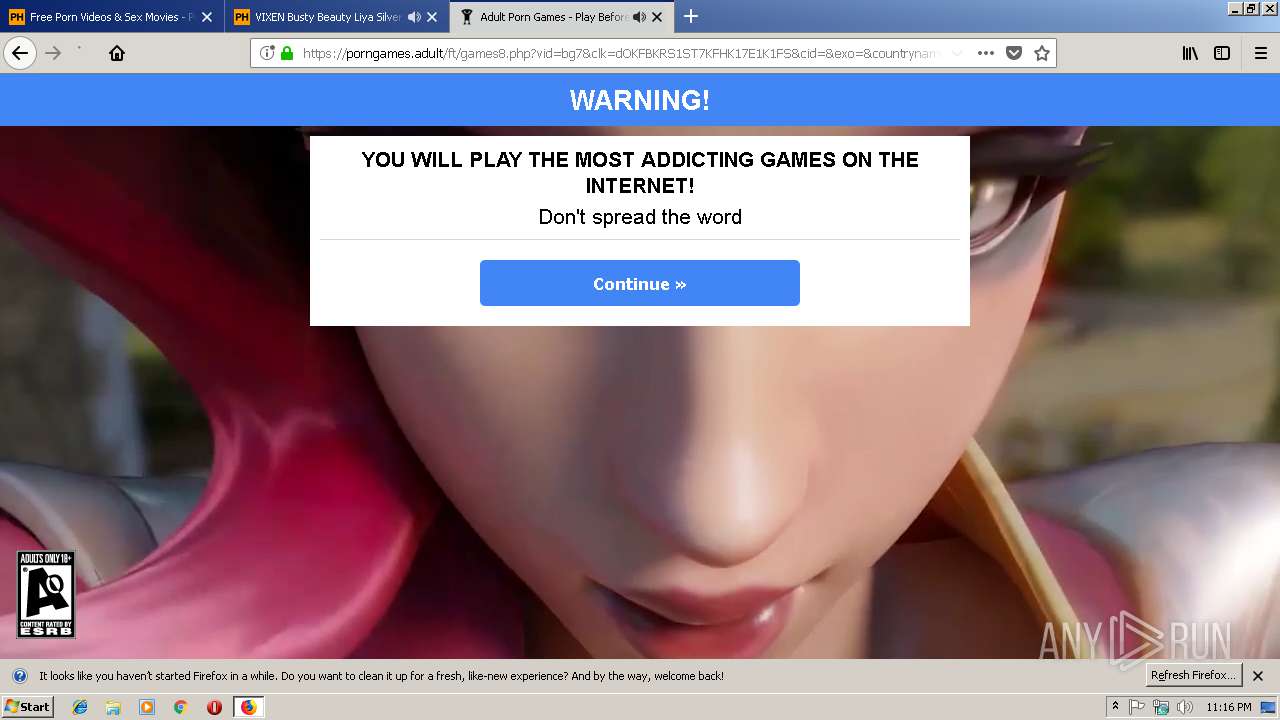This screenshot has width=1280, height=720.
Task: Restore down the Firefox window
Action: click(x=1251, y=8)
